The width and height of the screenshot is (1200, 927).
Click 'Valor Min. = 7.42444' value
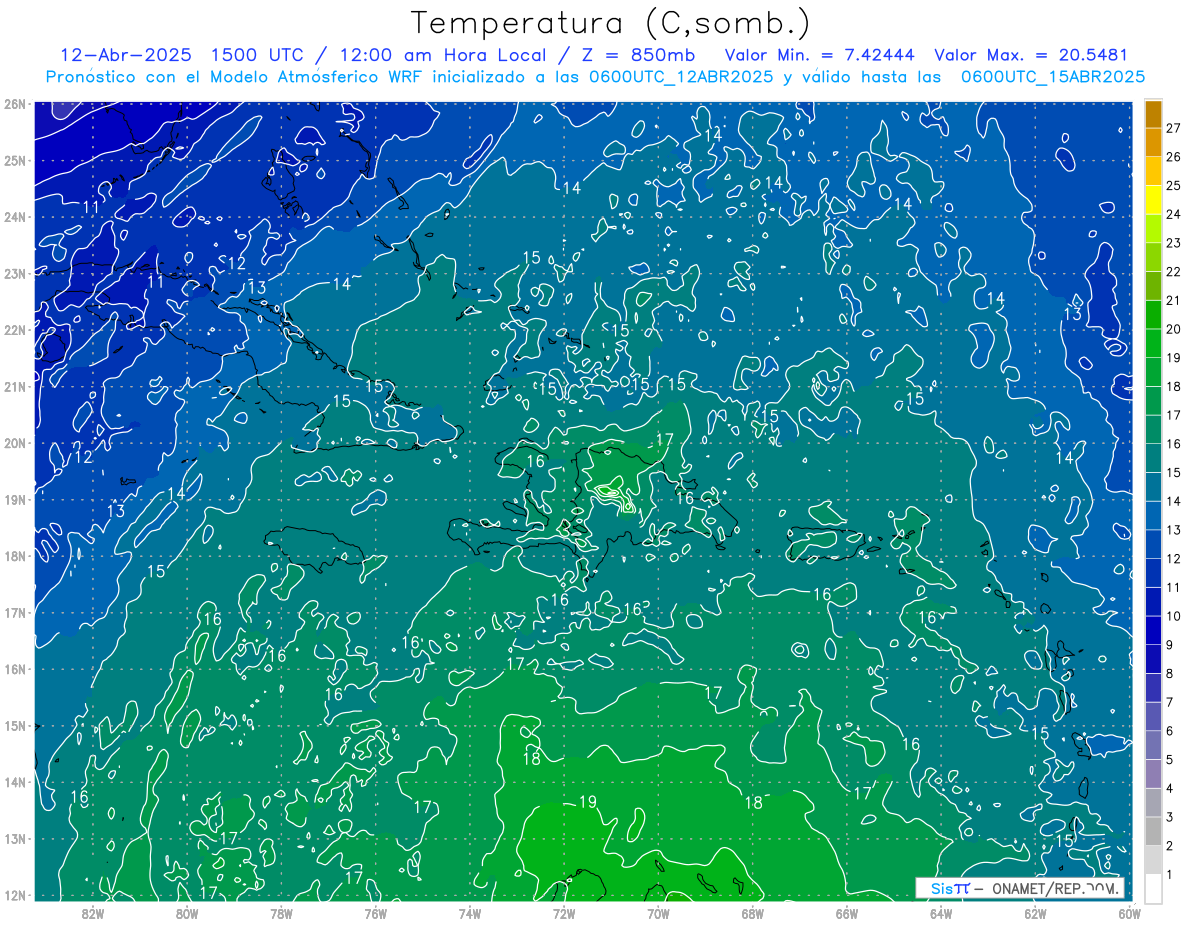tap(819, 54)
